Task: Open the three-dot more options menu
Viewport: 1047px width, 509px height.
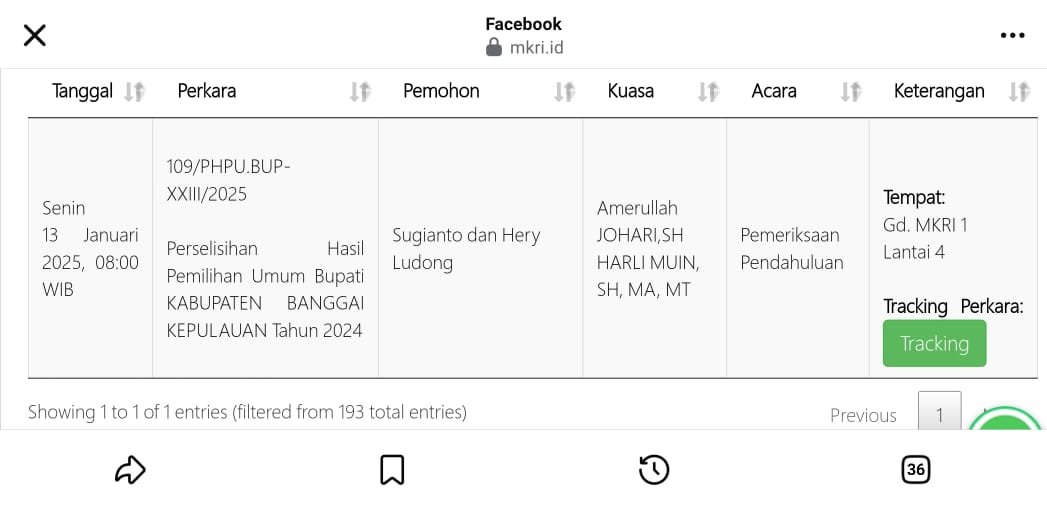Action: pos(1012,35)
